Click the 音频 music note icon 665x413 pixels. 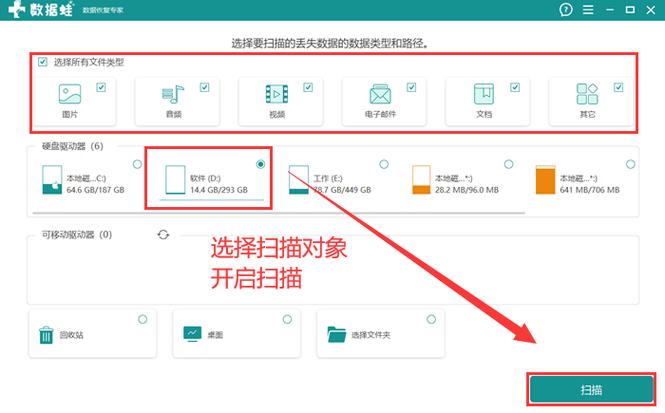pos(173,94)
